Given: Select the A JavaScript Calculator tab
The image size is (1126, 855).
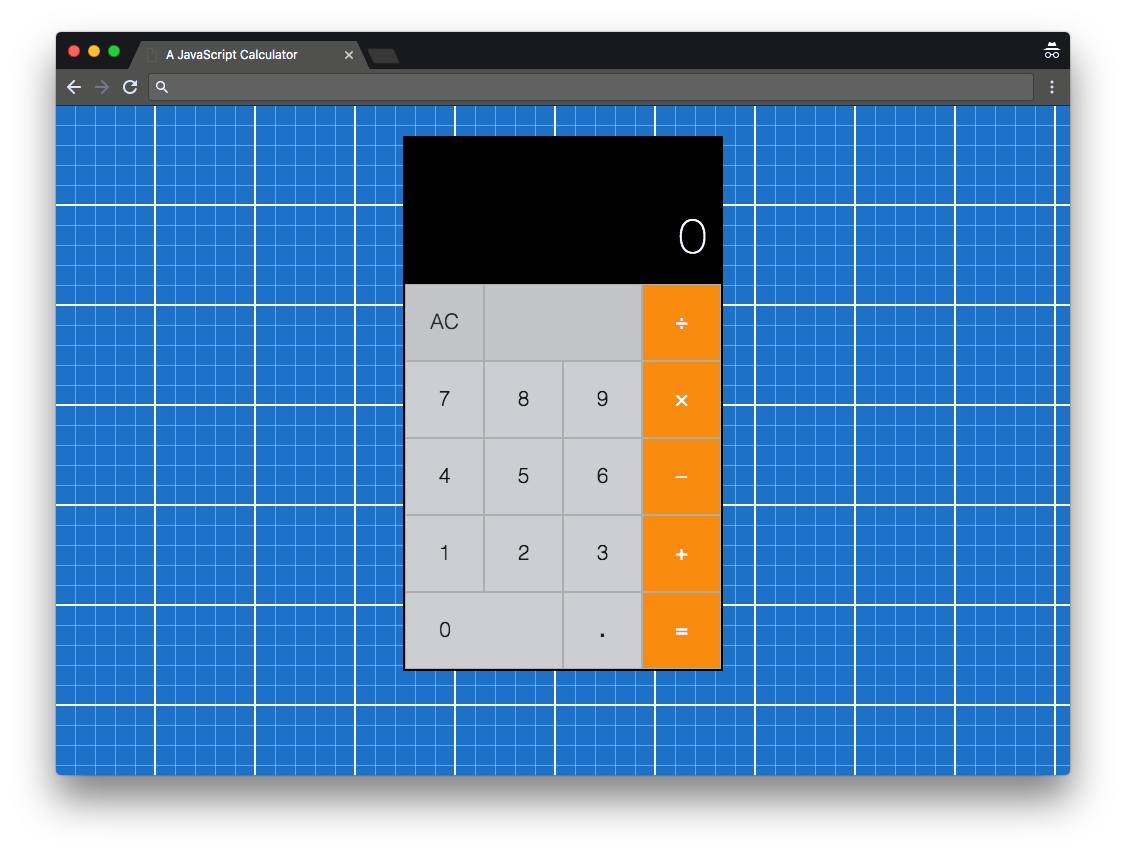Looking at the screenshot, I should (x=250, y=55).
